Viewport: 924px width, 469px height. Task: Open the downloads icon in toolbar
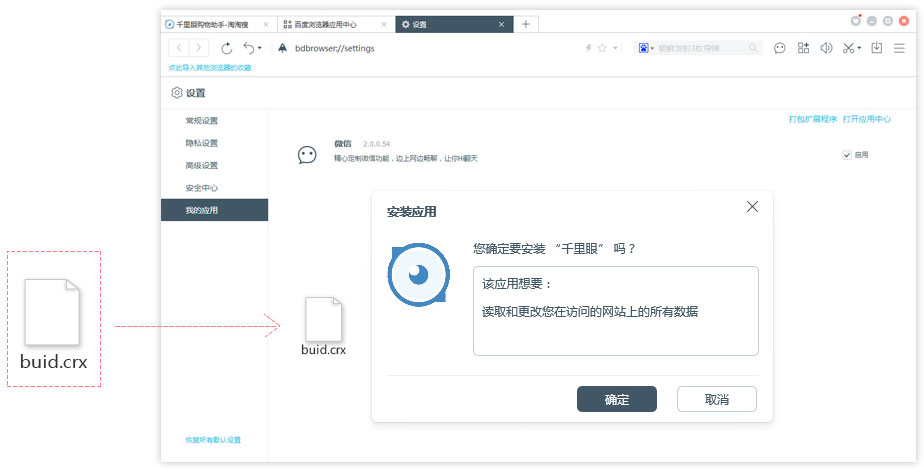click(x=877, y=48)
